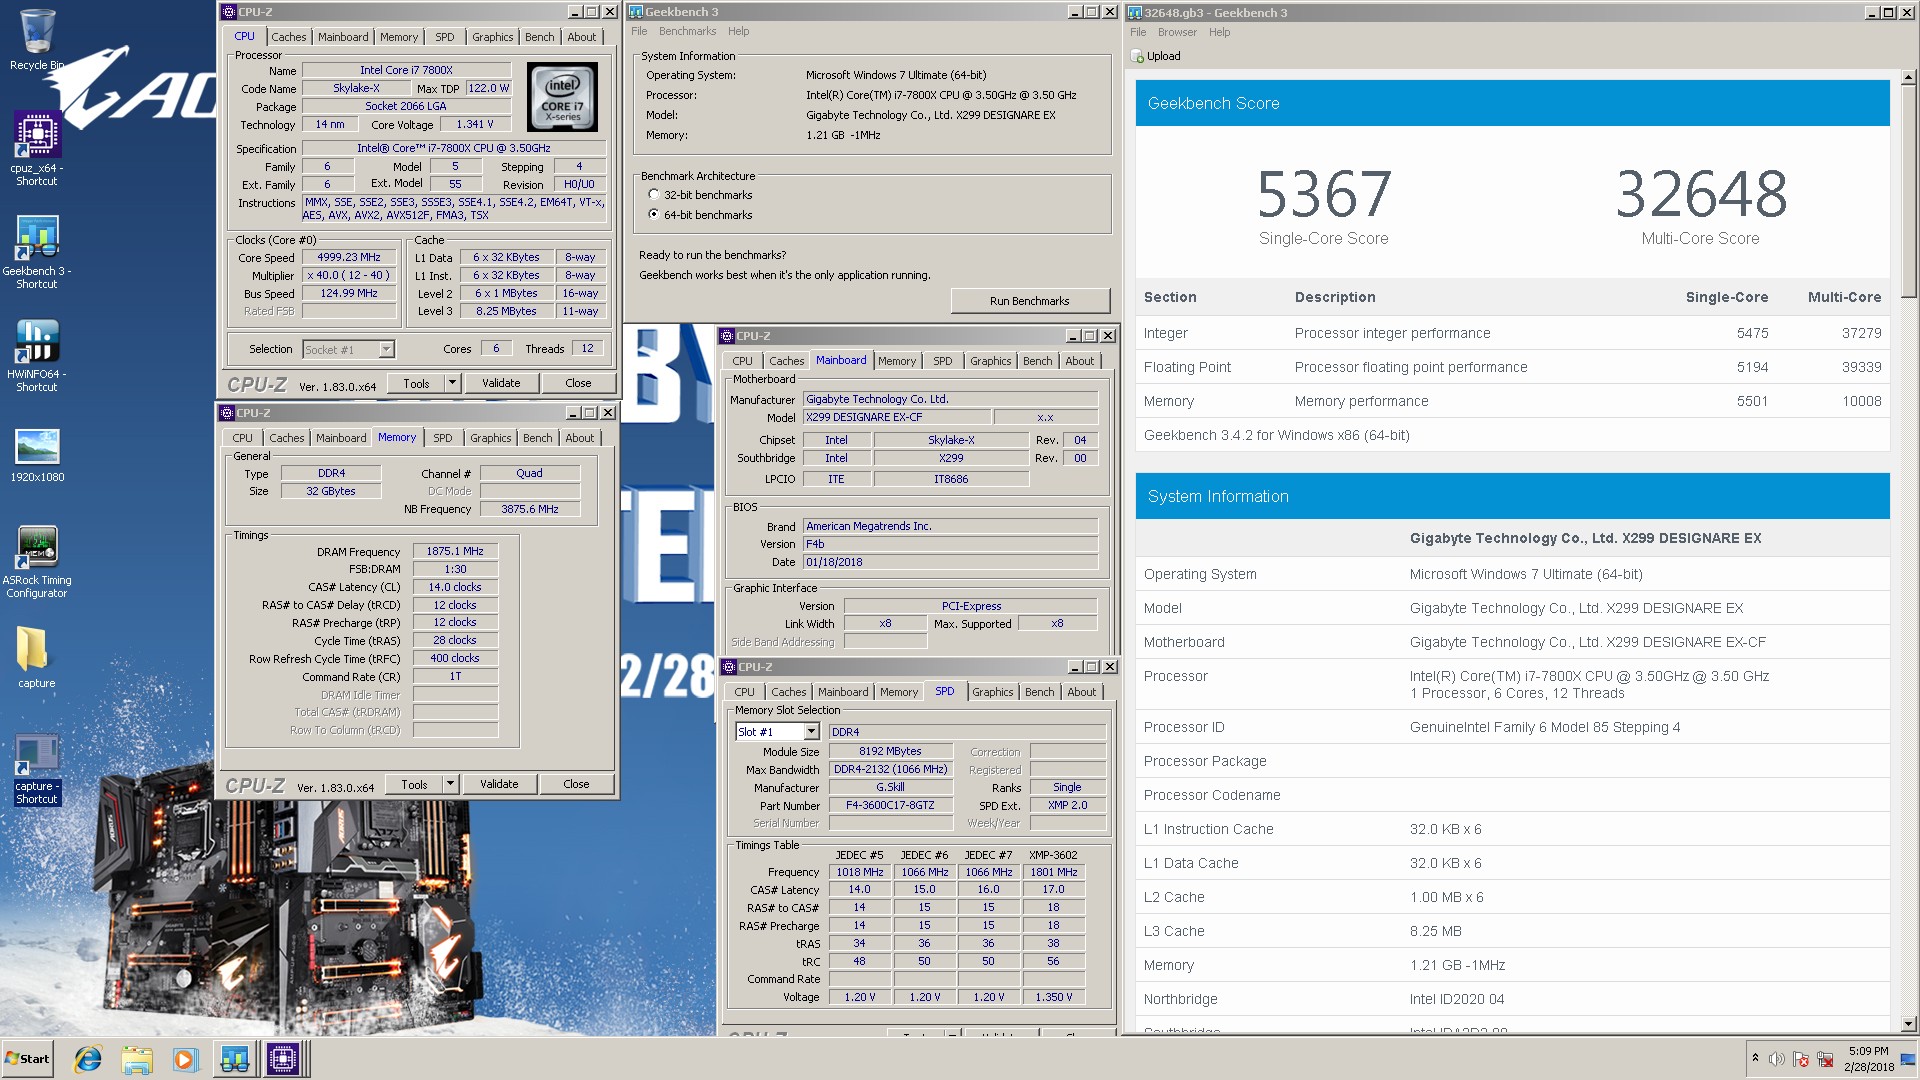Click the Core Speed value 4999.23 MHz
The image size is (1920, 1080).
[349, 257]
